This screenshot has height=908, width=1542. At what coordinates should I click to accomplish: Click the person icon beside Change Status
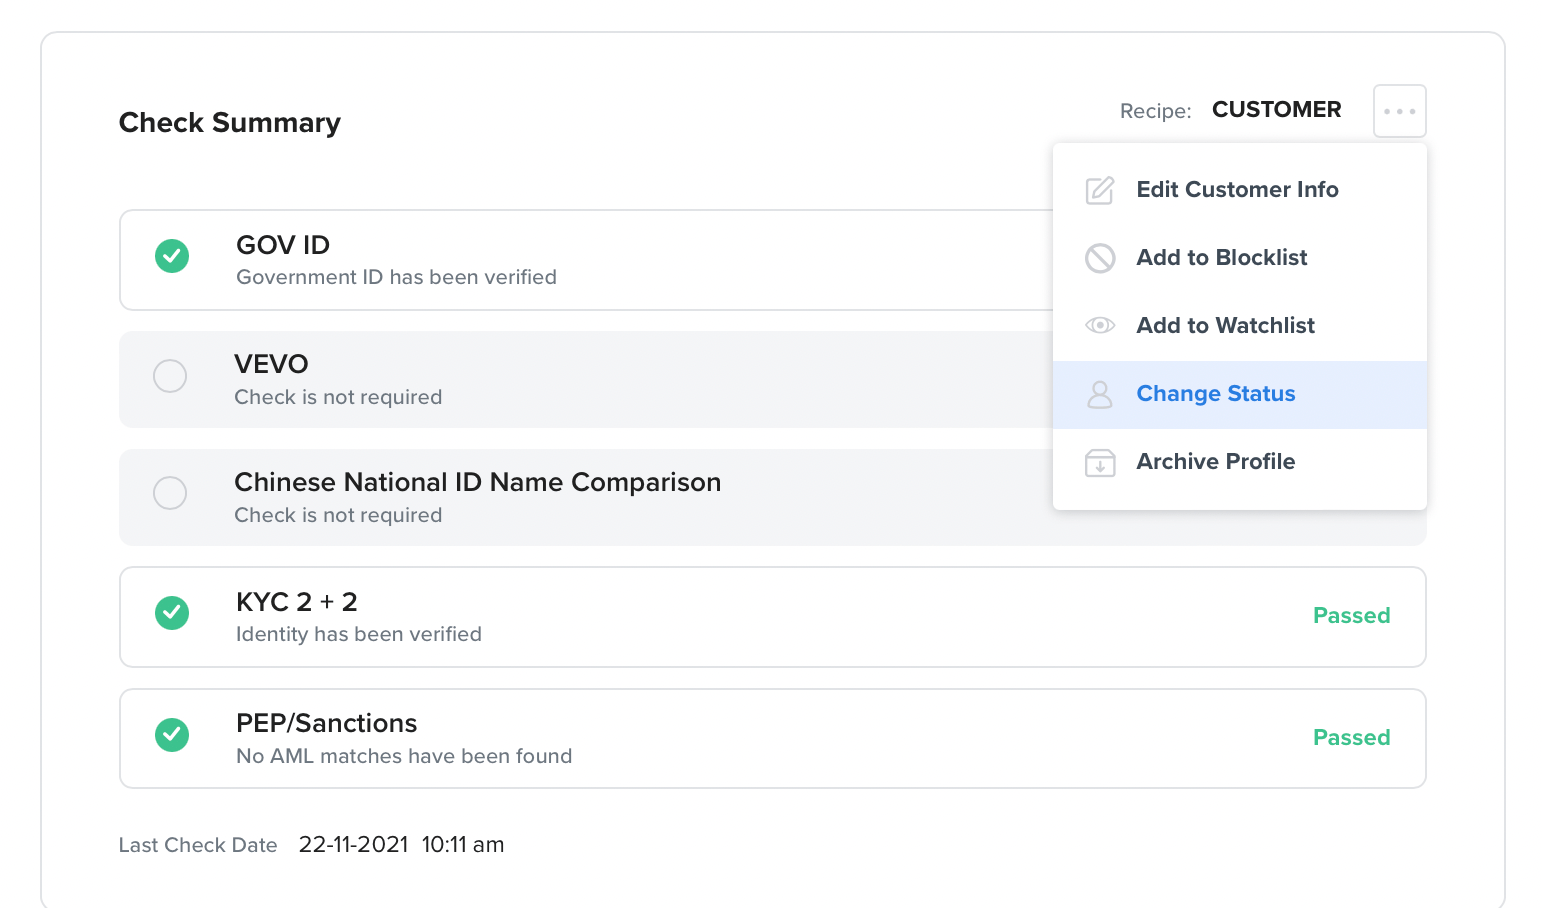[1100, 394]
